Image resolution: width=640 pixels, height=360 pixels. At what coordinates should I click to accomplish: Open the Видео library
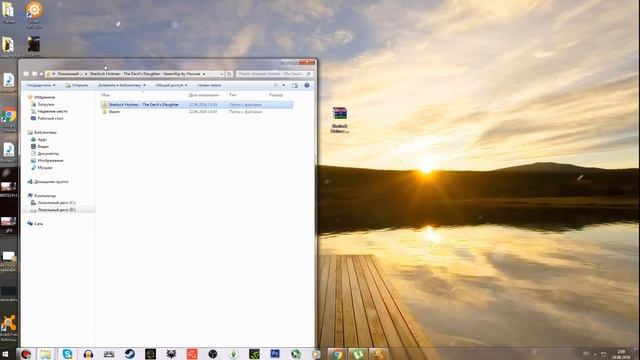click(43, 147)
